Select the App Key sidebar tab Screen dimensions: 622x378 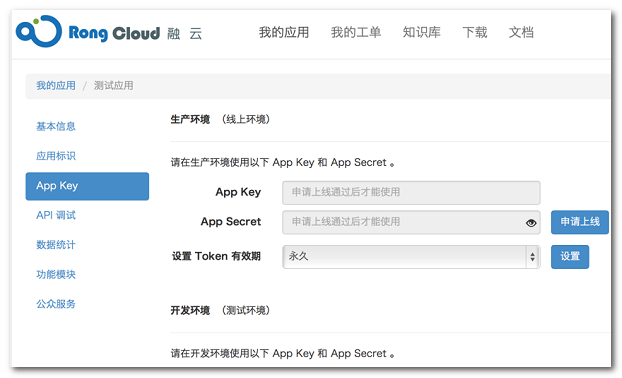(x=87, y=186)
